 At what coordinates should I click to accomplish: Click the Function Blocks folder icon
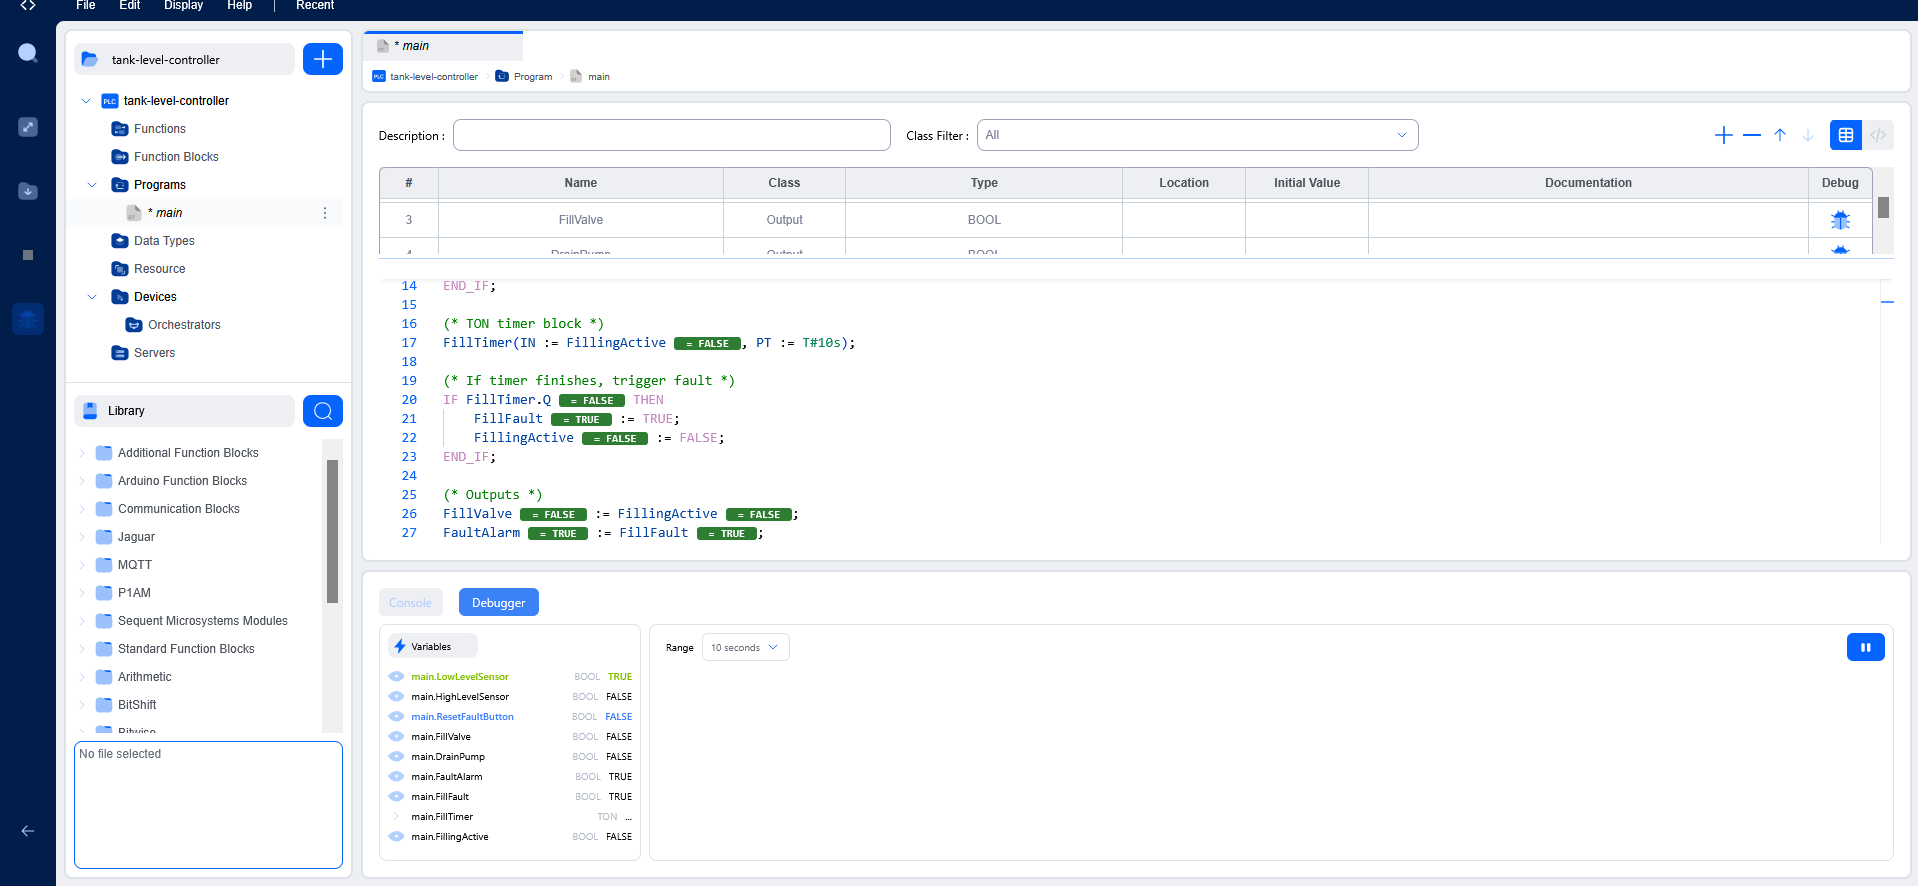click(120, 157)
